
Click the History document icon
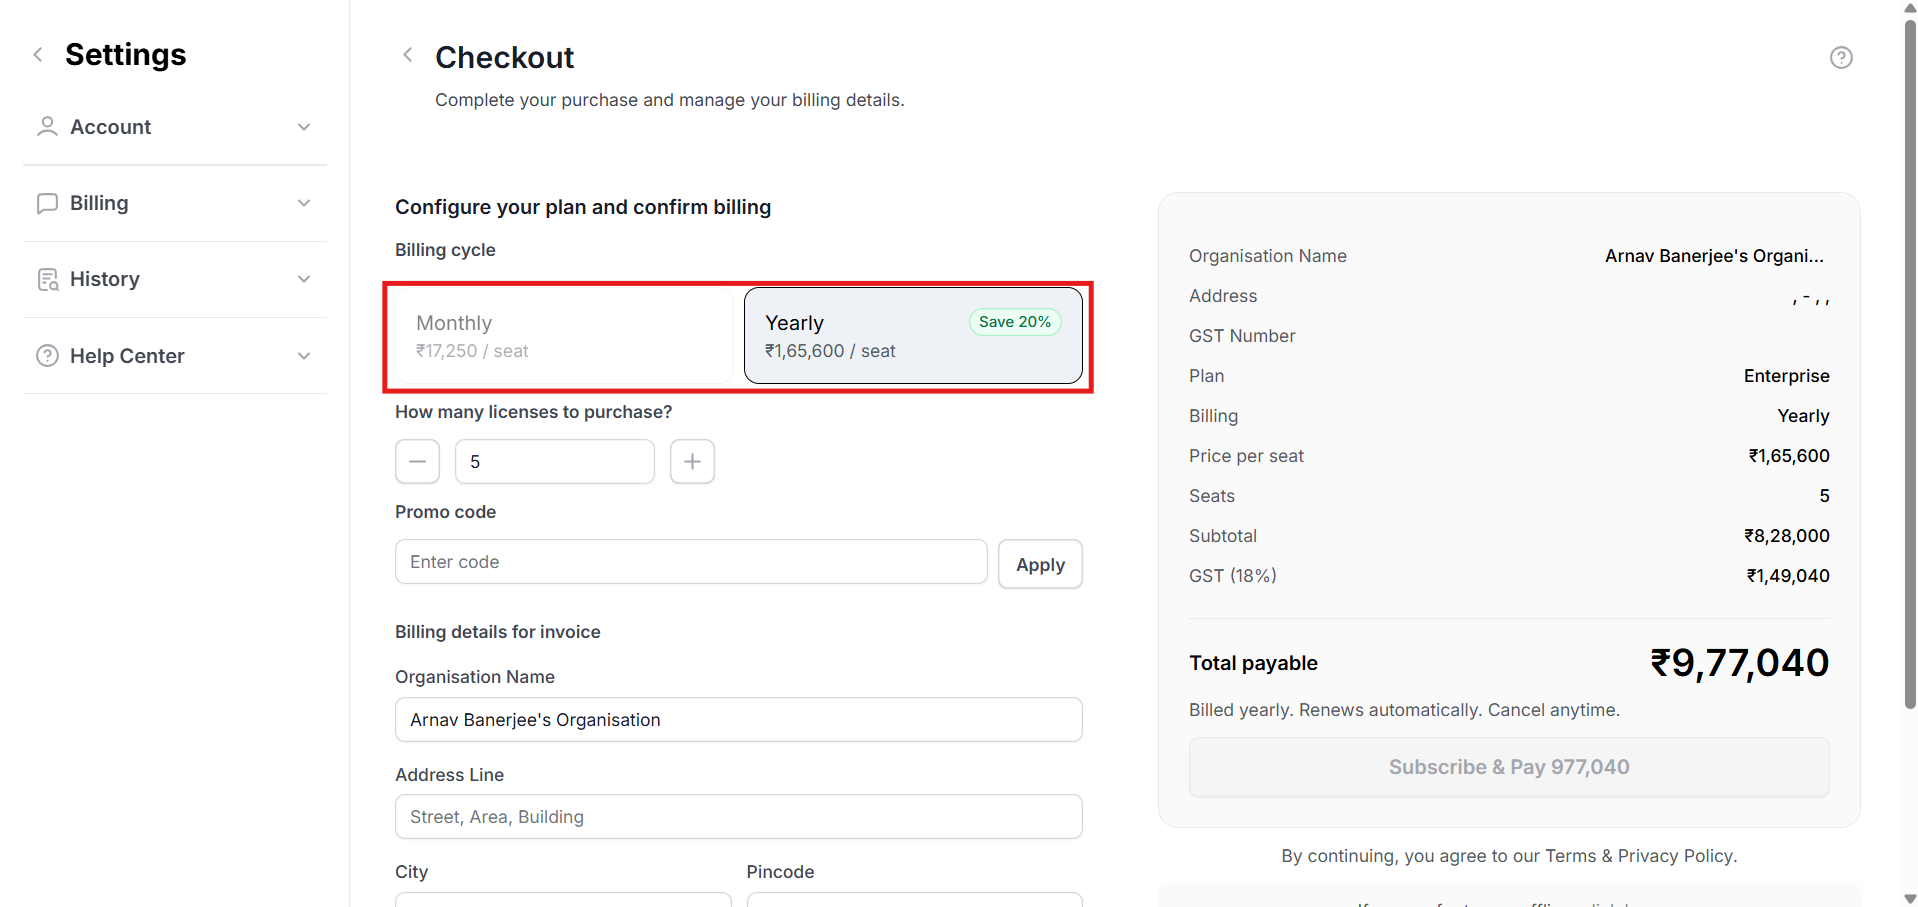pos(47,279)
